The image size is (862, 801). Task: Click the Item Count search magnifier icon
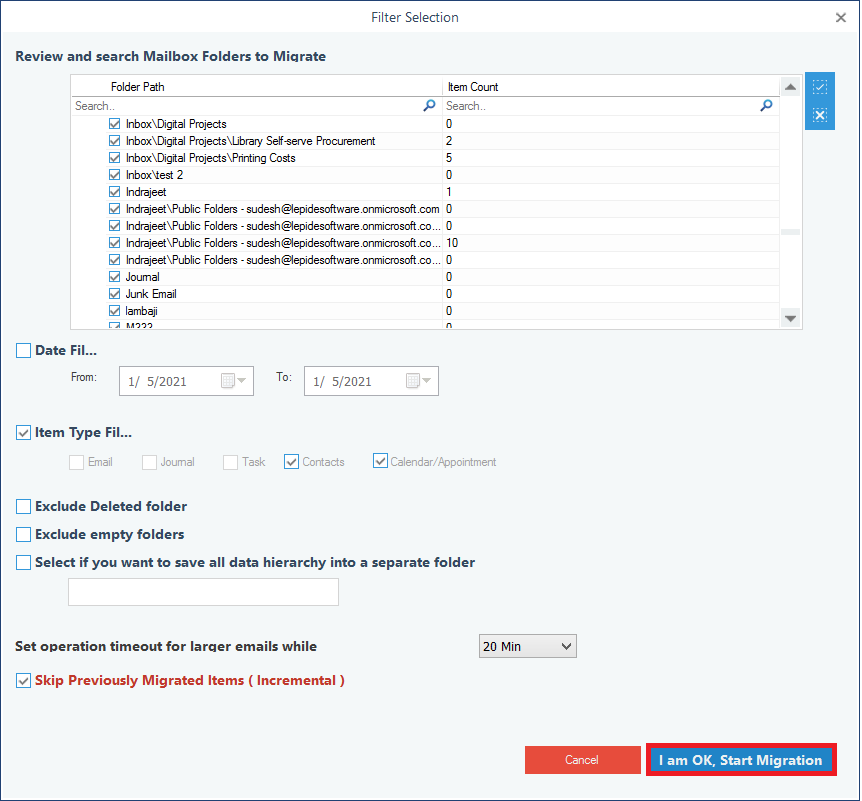click(766, 106)
